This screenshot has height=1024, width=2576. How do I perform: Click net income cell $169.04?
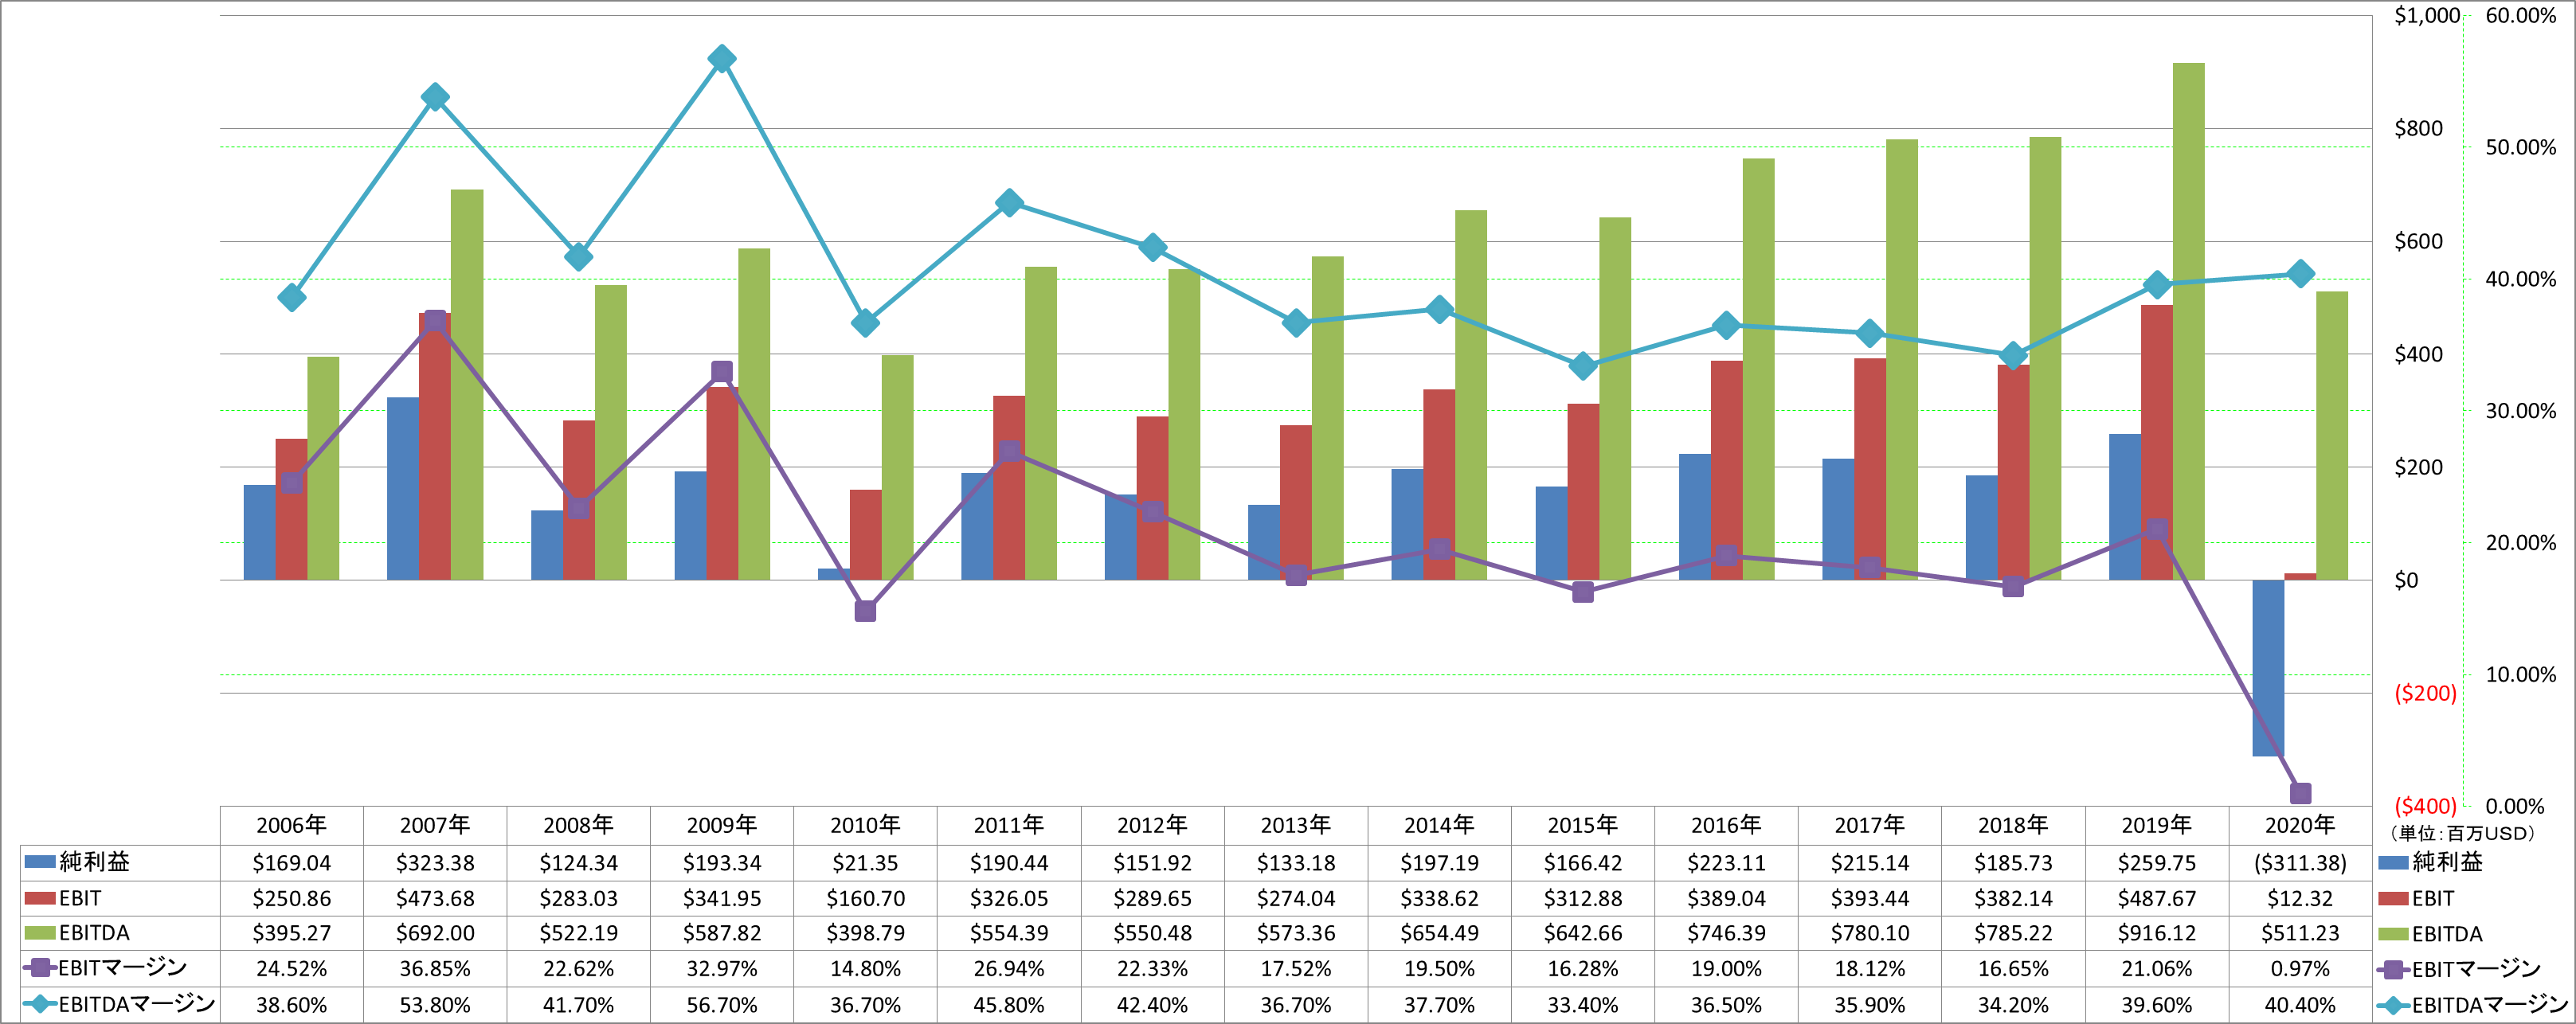coord(291,863)
